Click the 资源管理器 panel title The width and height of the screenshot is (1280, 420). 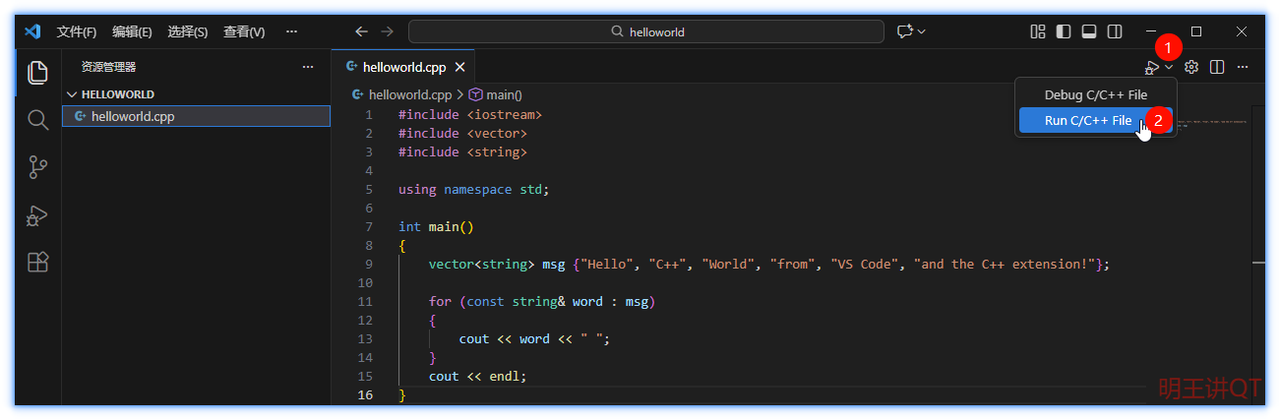pyautogui.click(x=108, y=67)
